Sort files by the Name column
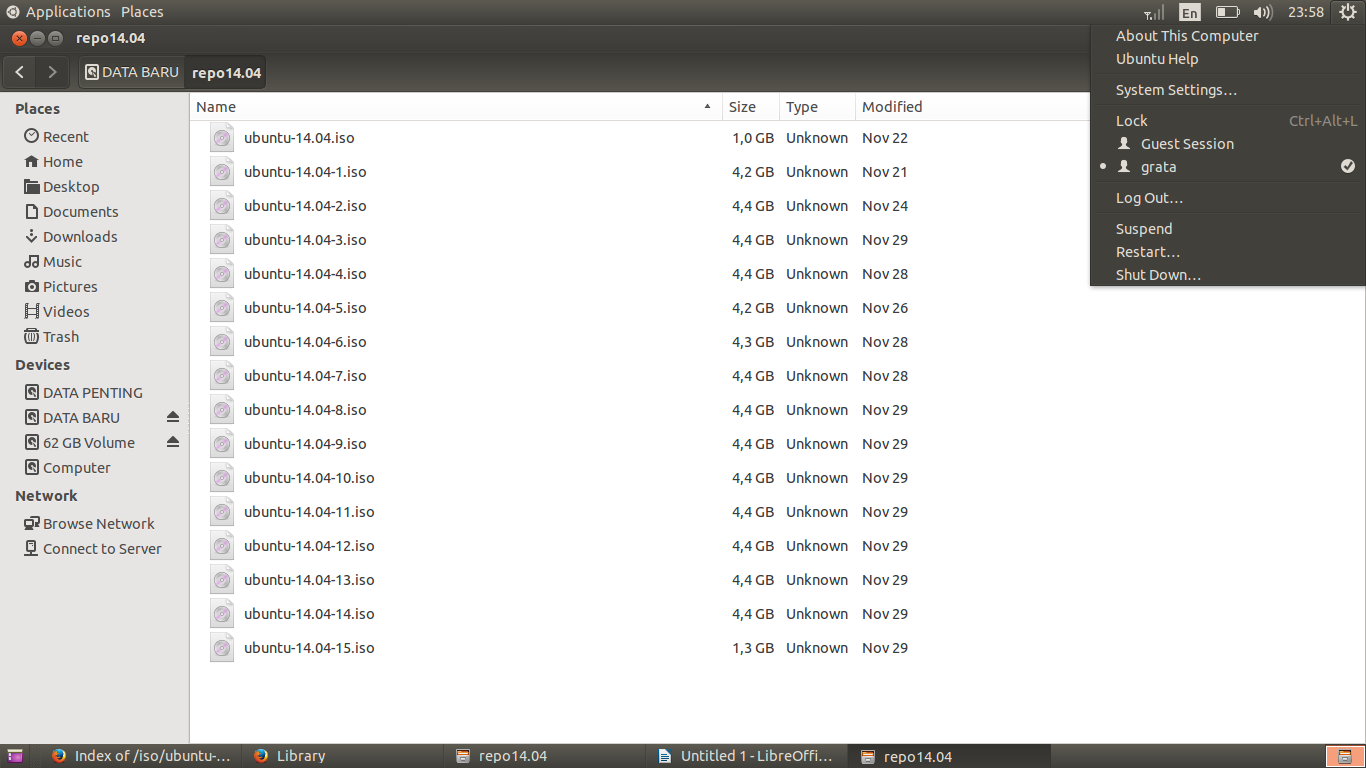This screenshot has height=768, width=1366. pos(456,107)
